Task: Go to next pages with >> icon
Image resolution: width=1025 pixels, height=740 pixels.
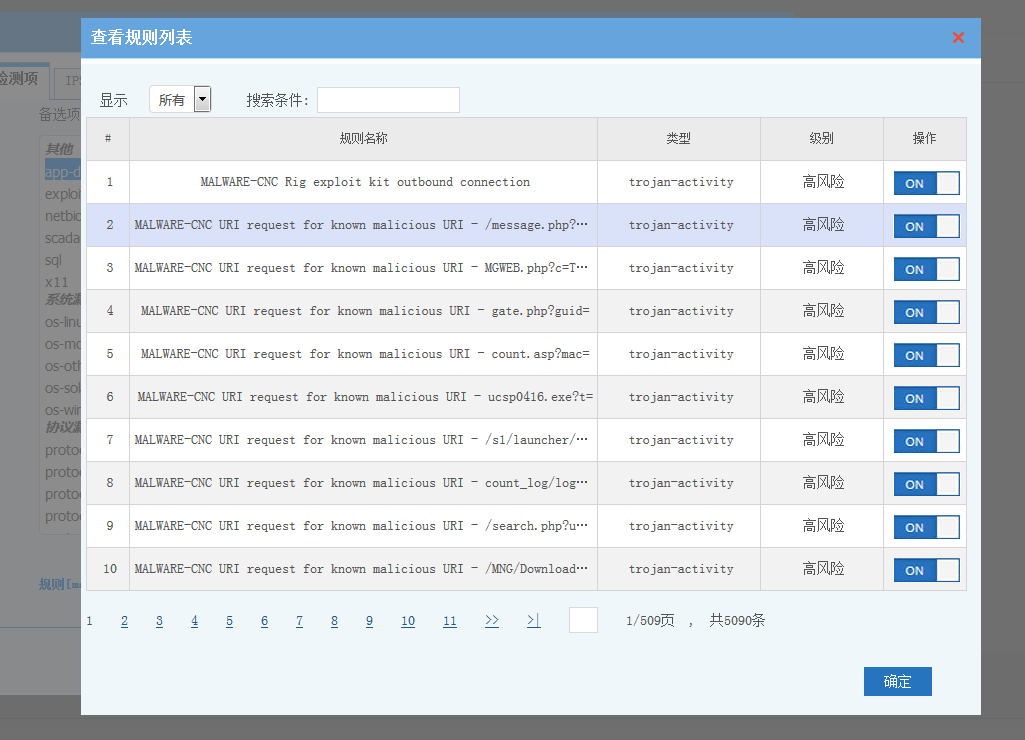Action: point(491,621)
